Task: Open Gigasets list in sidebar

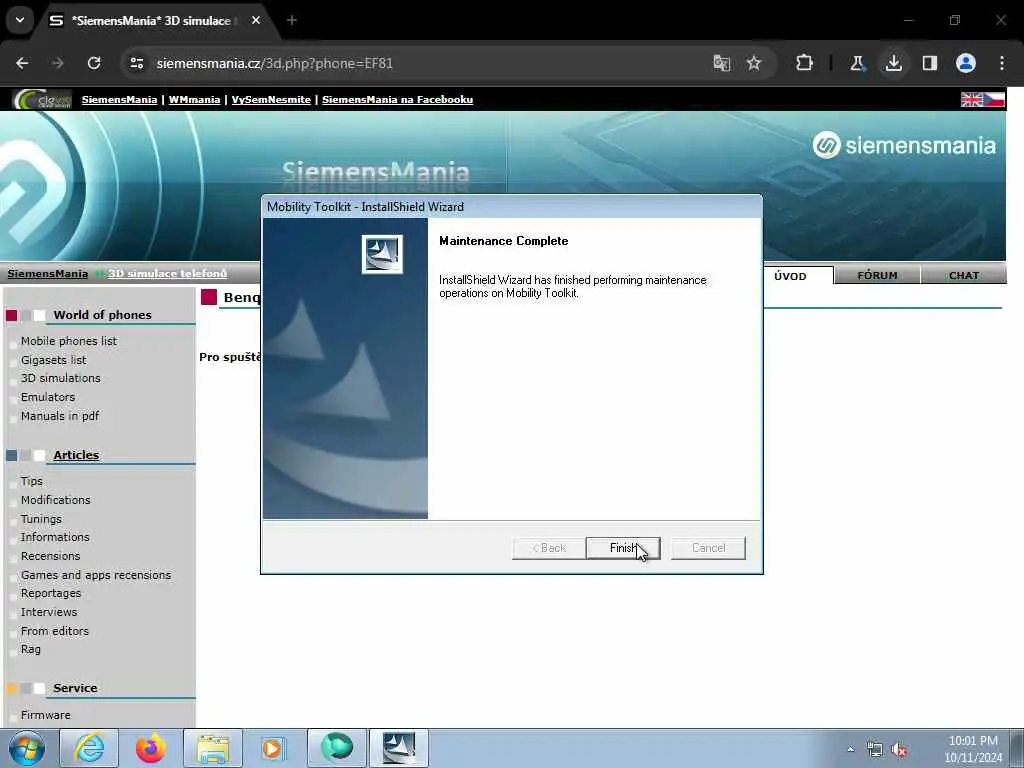Action: click(x=54, y=360)
